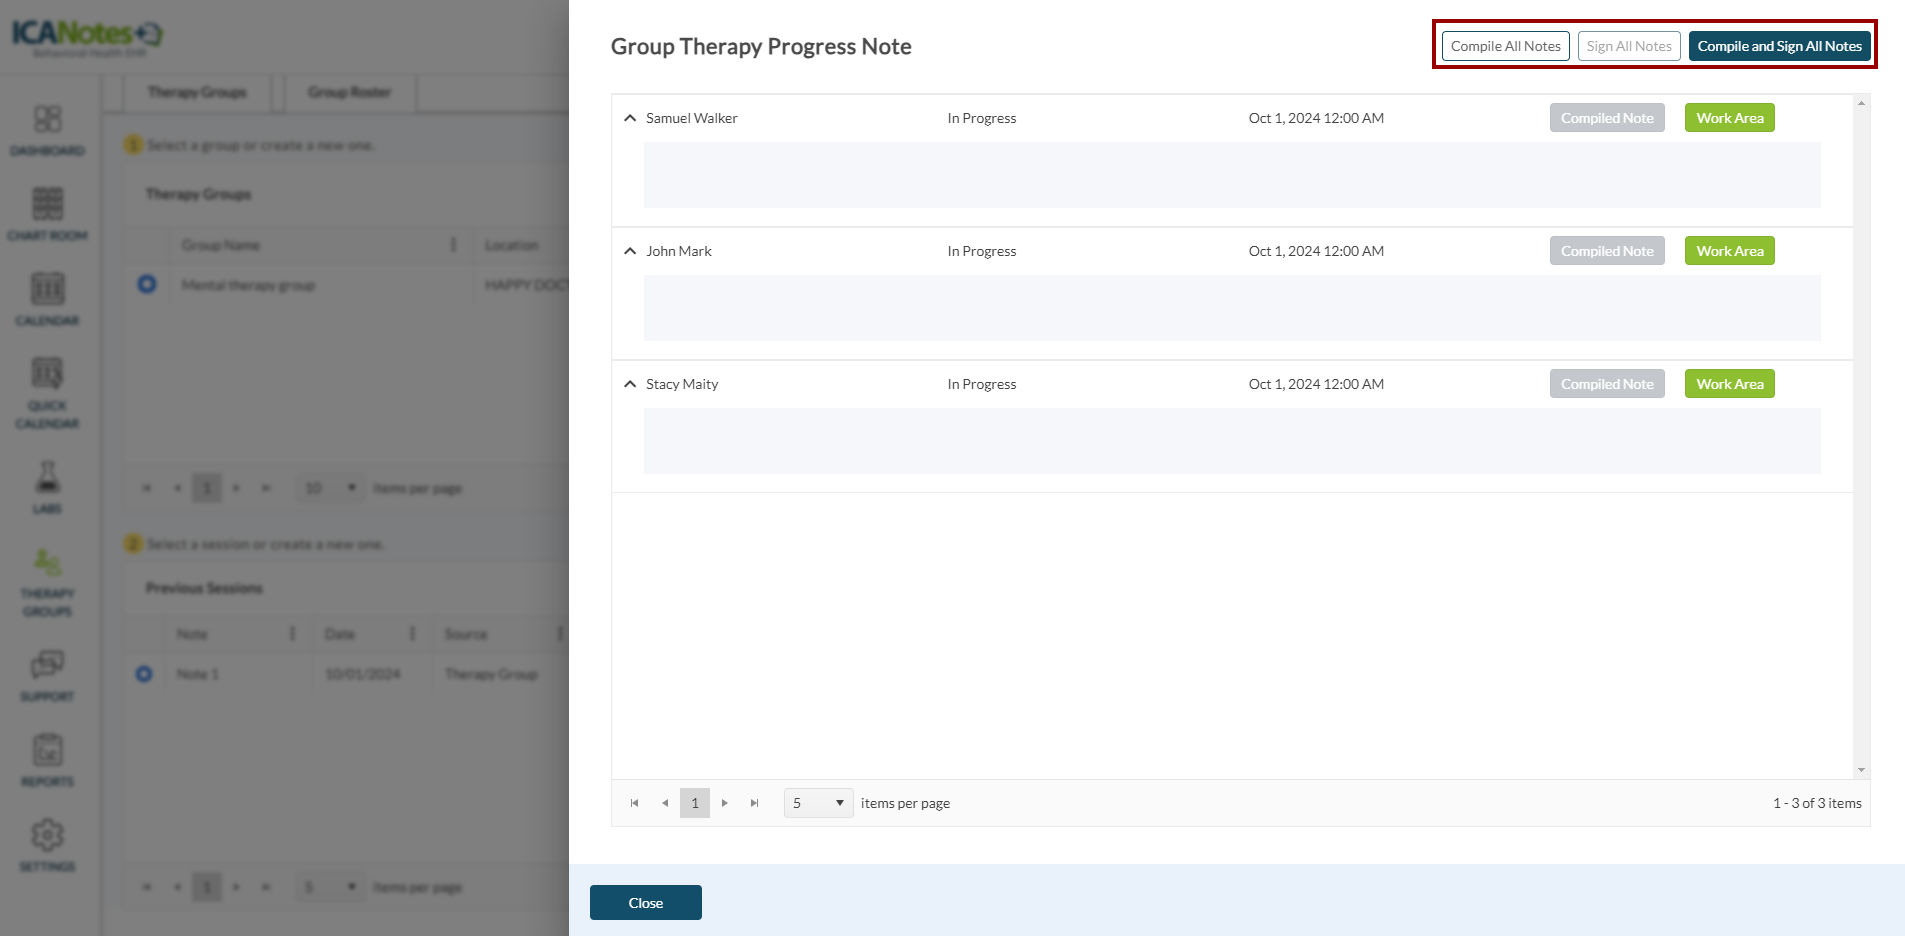The image size is (1905, 936).
Task: Open Calendar from sidebar
Action: click(x=48, y=300)
